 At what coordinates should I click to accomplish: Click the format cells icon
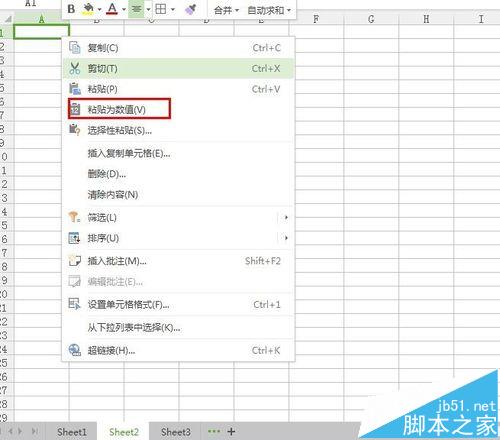[x=74, y=304]
